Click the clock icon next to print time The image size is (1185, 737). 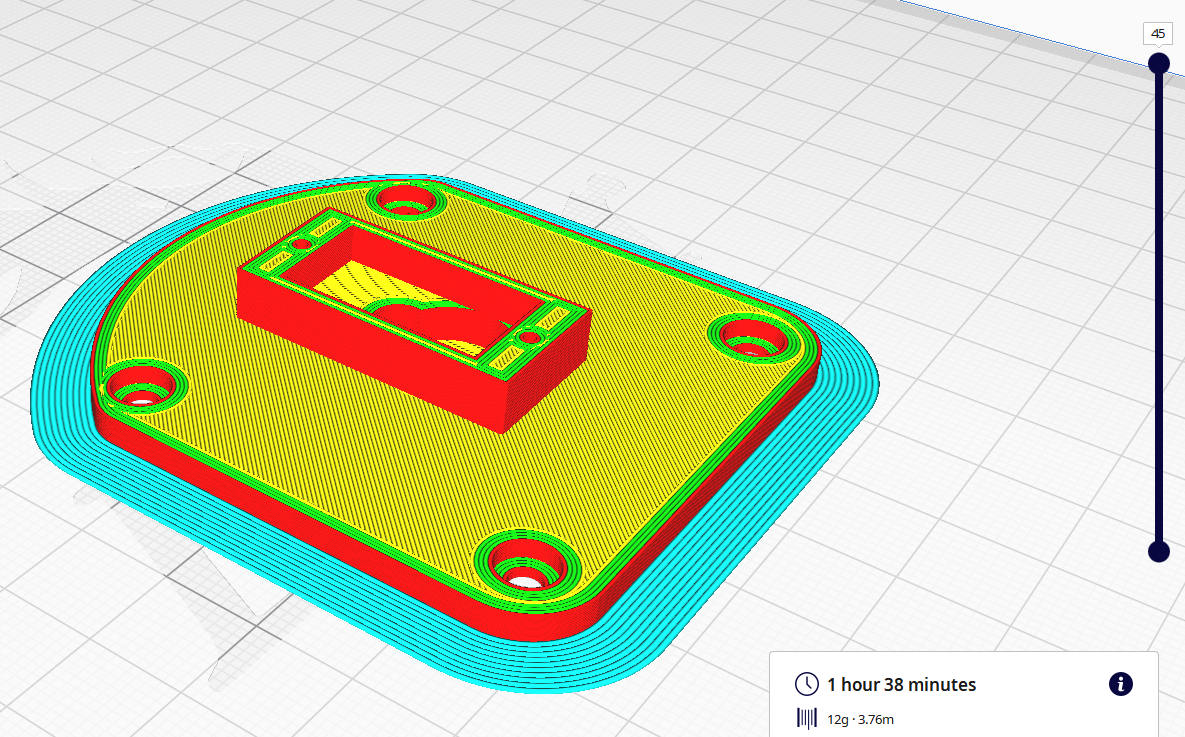(806, 684)
